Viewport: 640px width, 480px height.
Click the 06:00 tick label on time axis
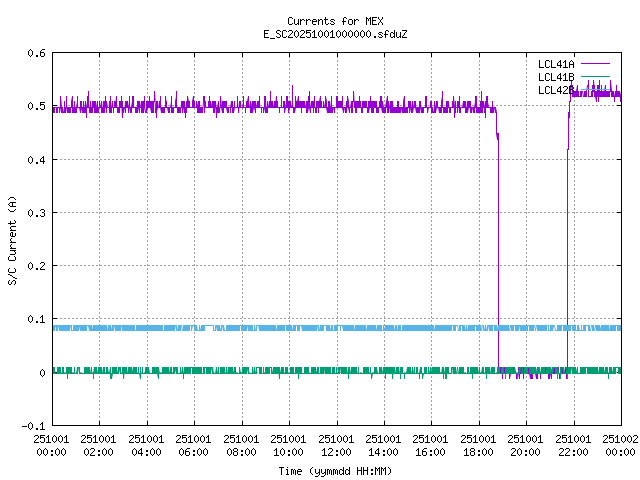[193, 446]
